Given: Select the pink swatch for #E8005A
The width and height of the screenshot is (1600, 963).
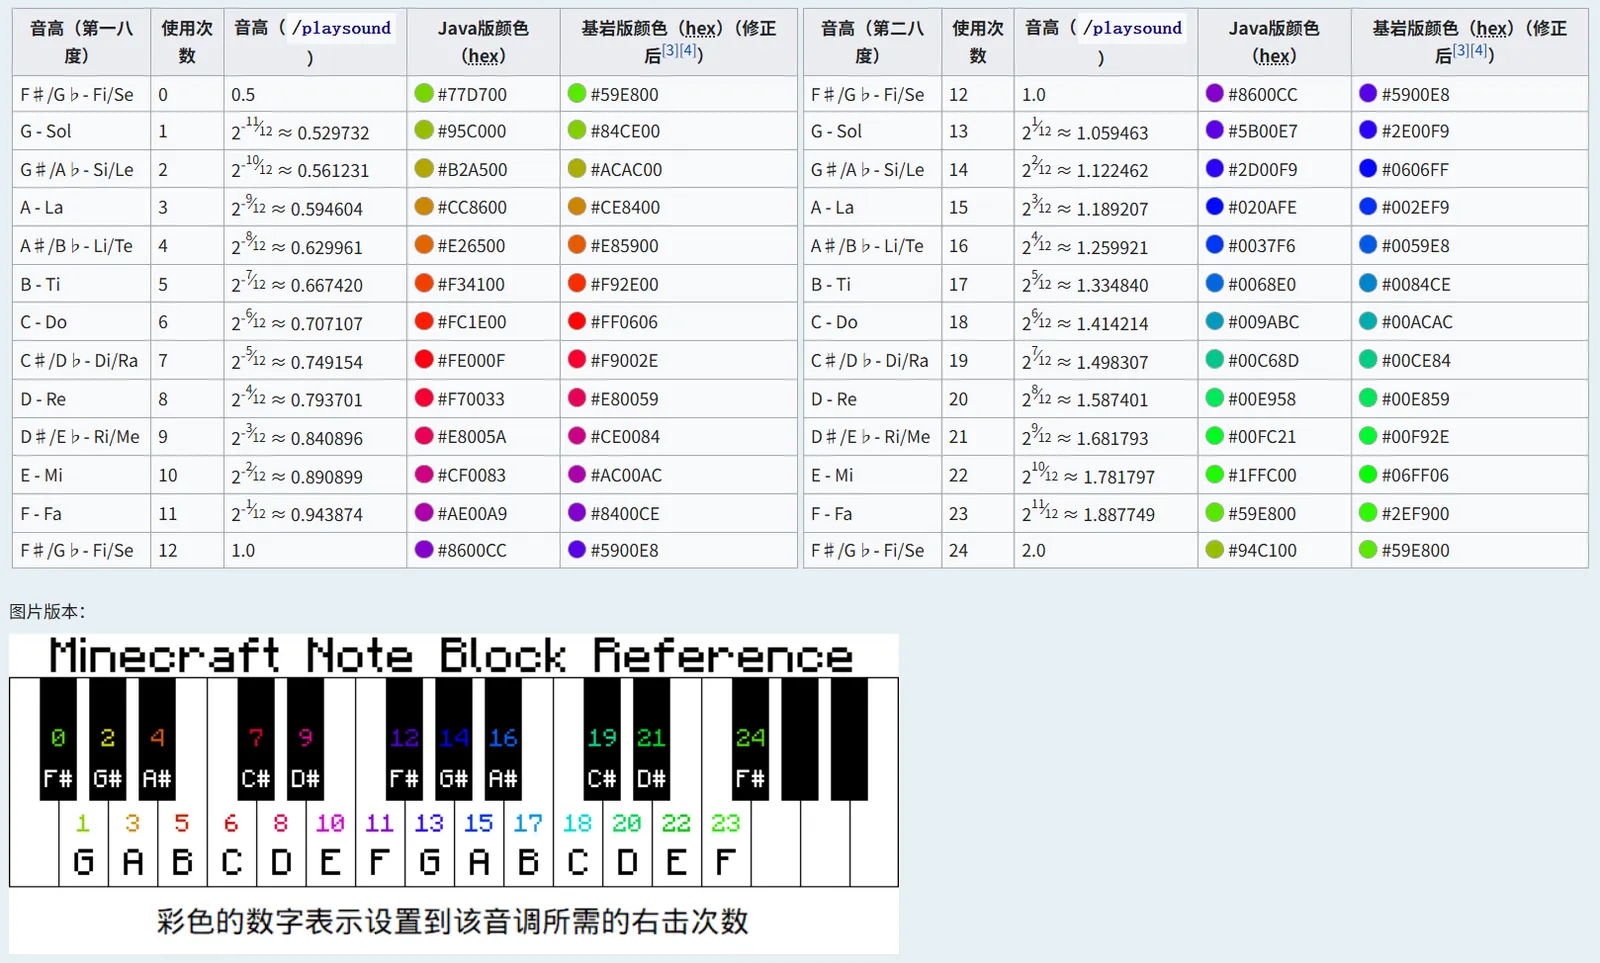Looking at the screenshot, I should pos(424,437).
